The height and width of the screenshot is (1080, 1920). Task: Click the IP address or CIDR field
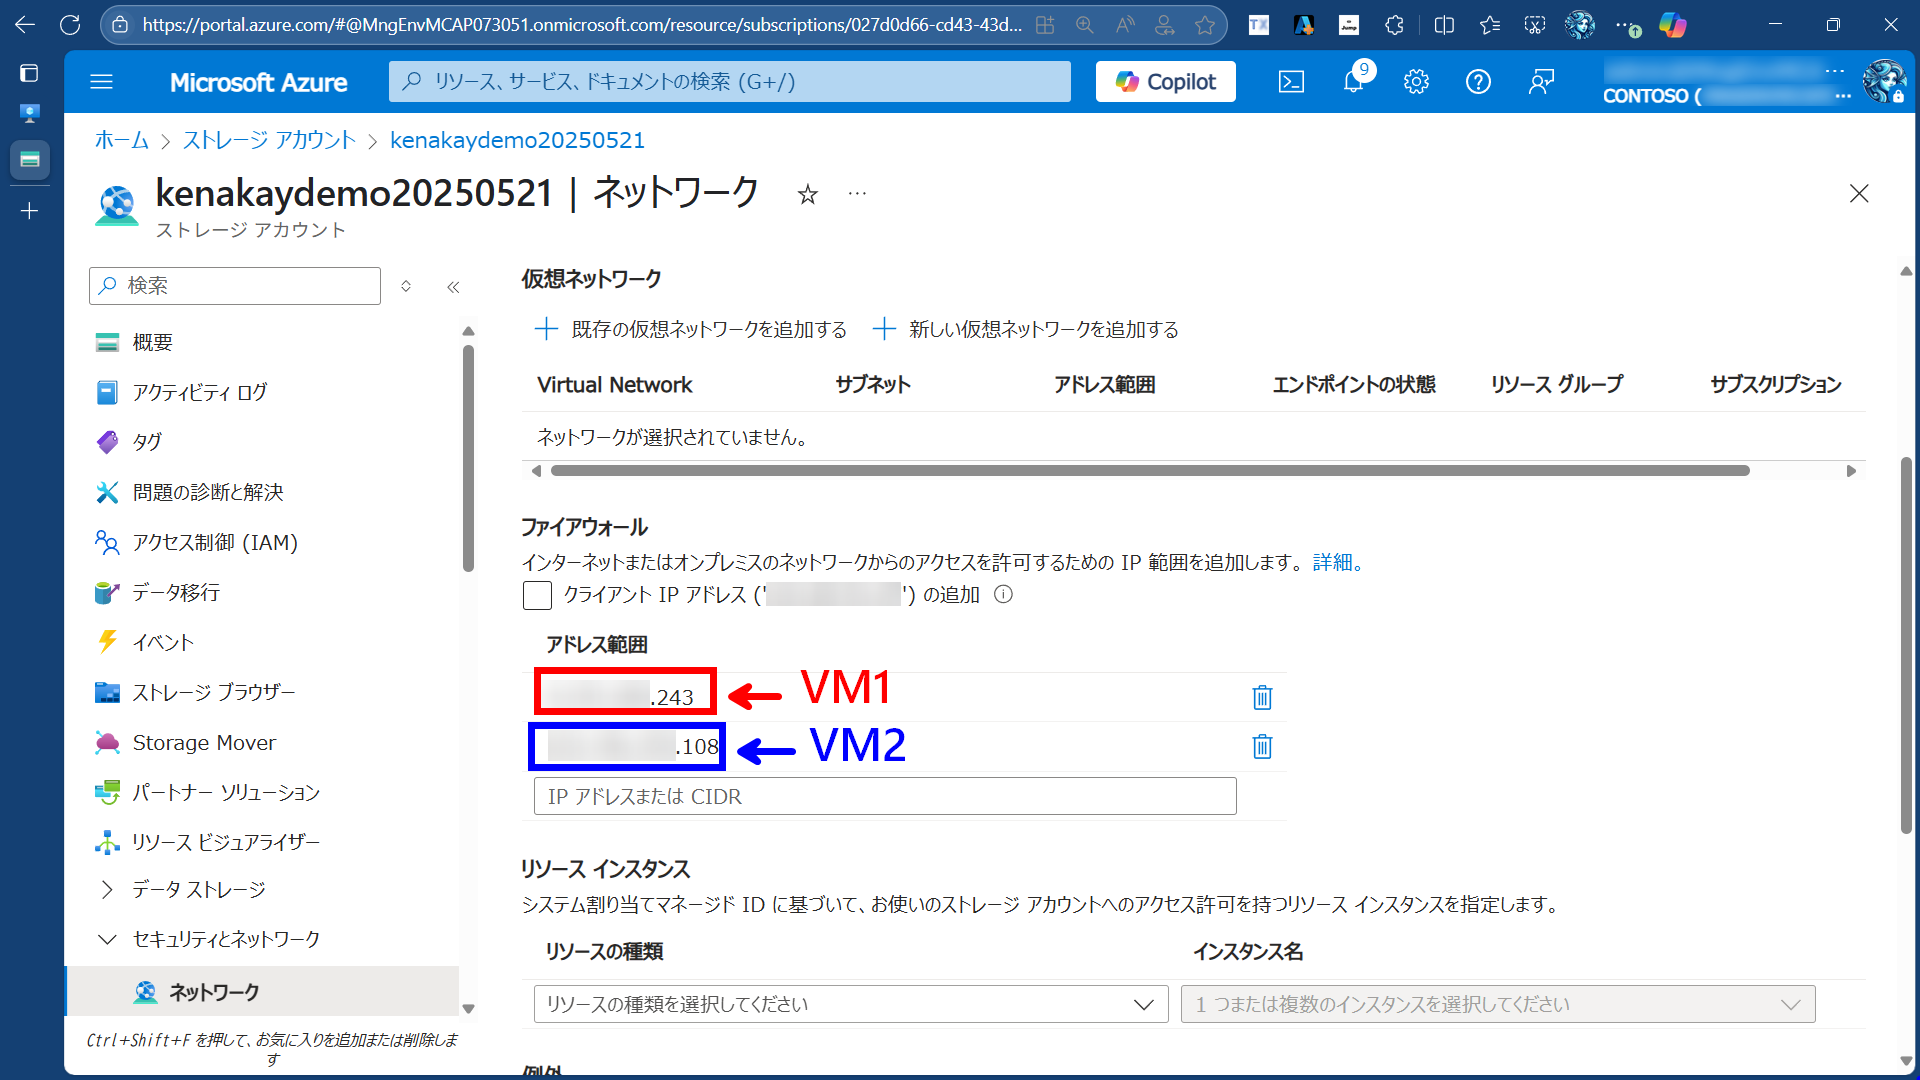point(885,796)
